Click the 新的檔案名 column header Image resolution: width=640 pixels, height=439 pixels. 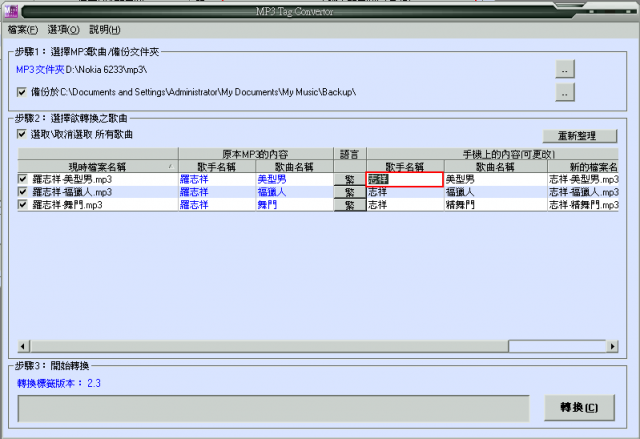[584, 166]
